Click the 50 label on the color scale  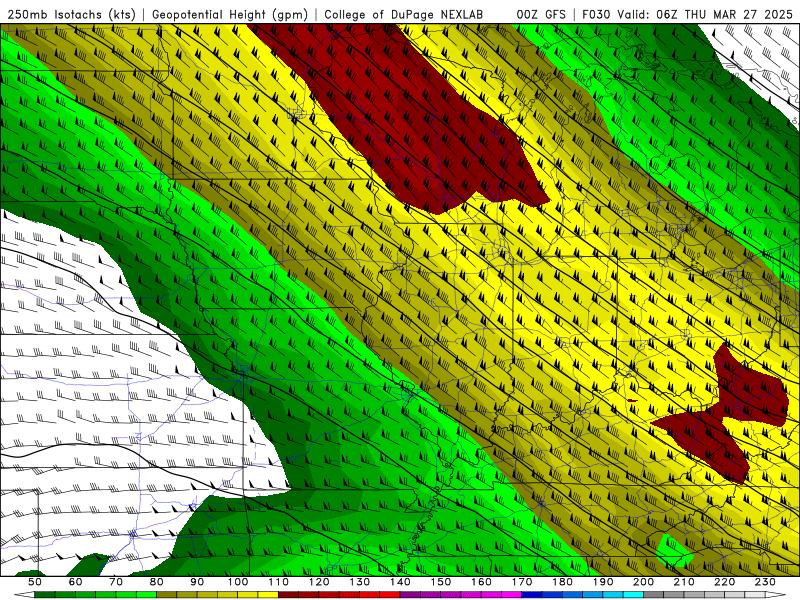(35, 582)
